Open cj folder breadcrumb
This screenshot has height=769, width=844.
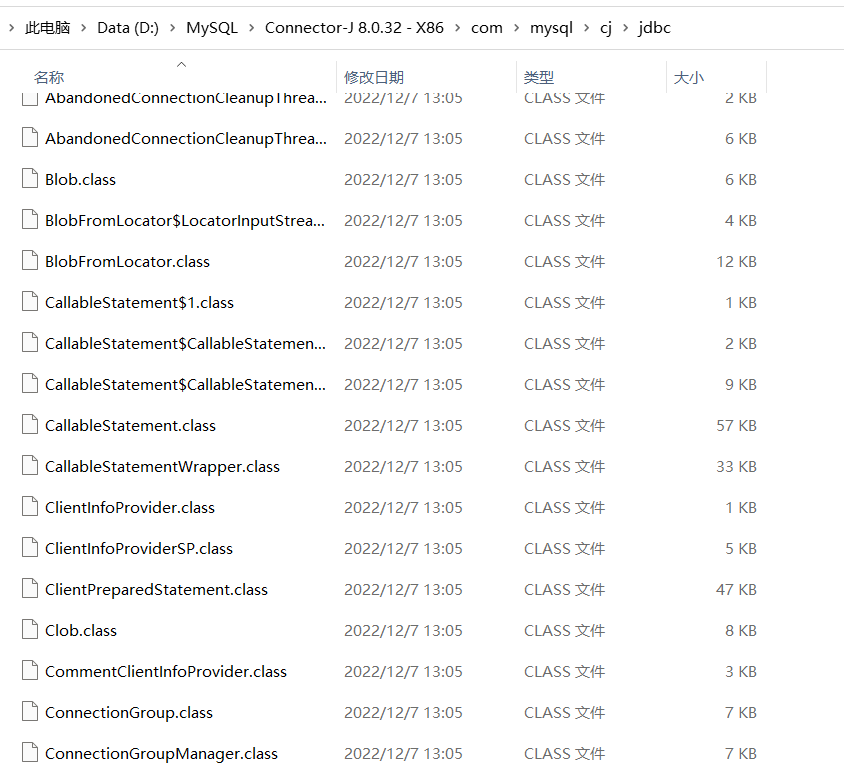point(606,27)
